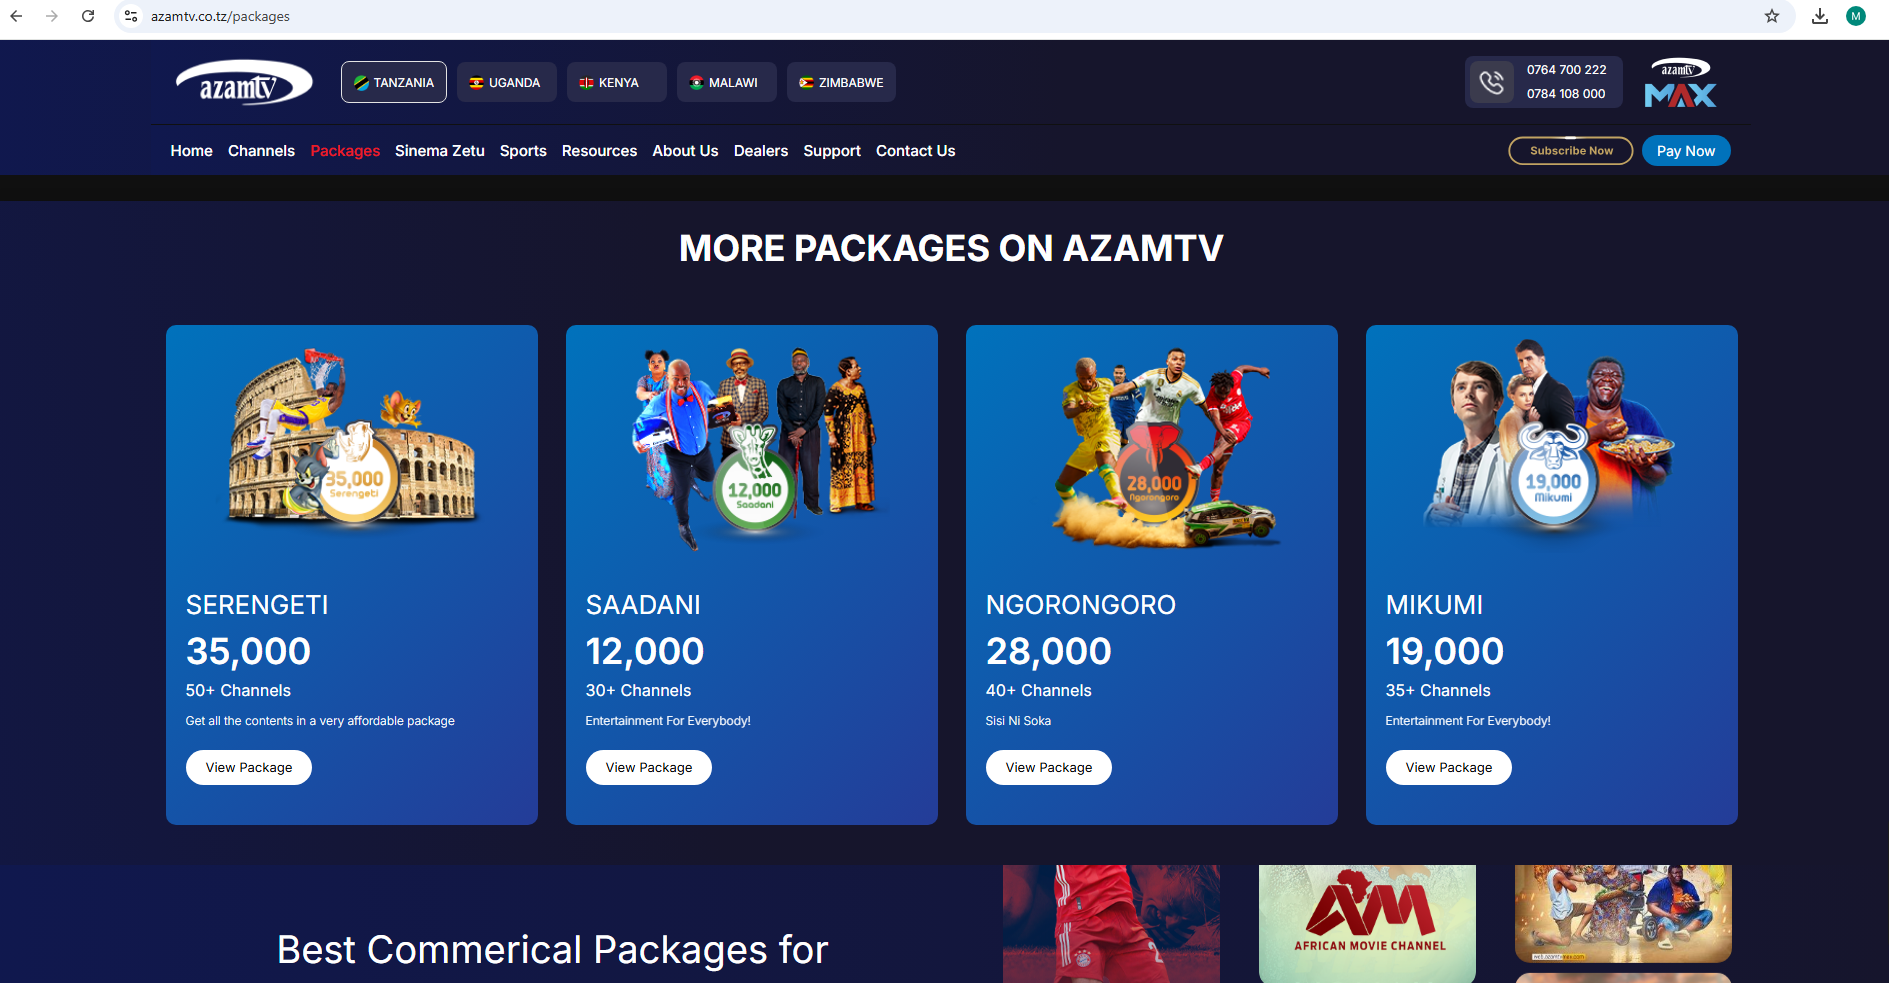Open the Chrome profile avatar
The width and height of the screenshot is (1889, 983).
tap(1856, 16)
